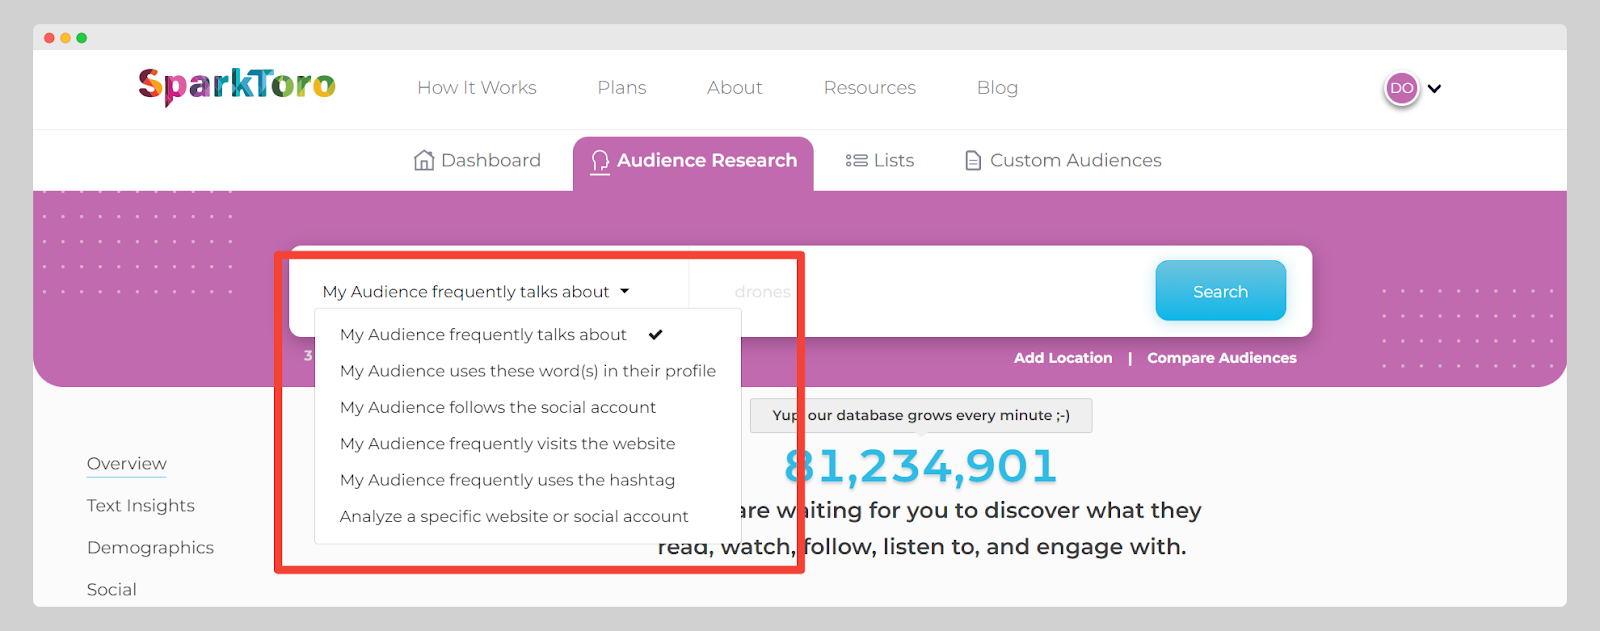Click the 'database grows every minute' tooltip
The height and width of the screenshot is (631, 1600).
click(x=921, y=415)
